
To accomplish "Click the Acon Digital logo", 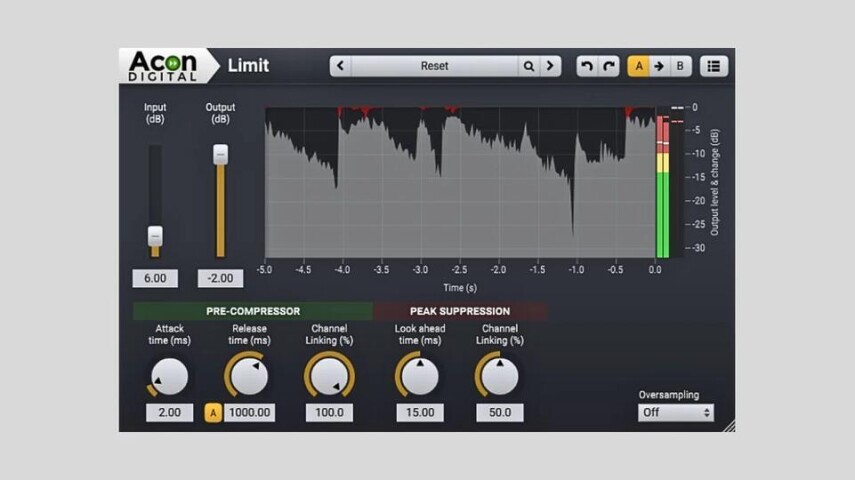I will click(162, 66).
